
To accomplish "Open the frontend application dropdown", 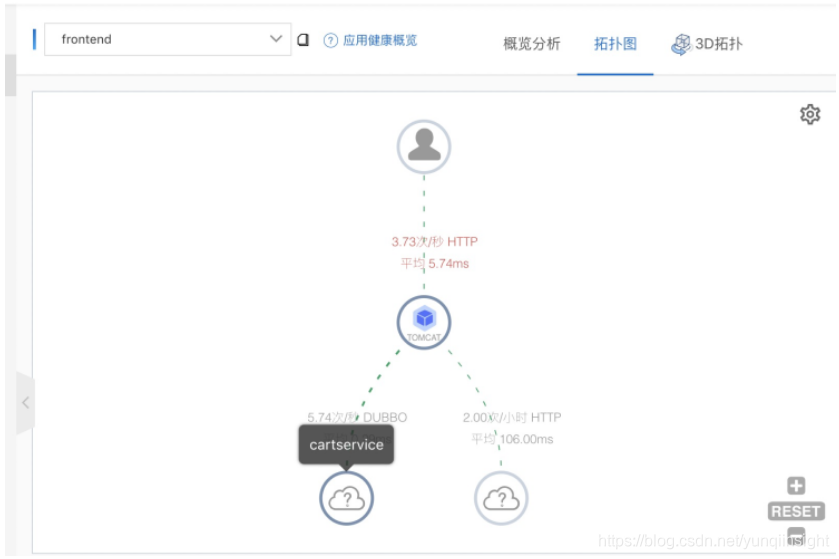I will tap(167, 40).
